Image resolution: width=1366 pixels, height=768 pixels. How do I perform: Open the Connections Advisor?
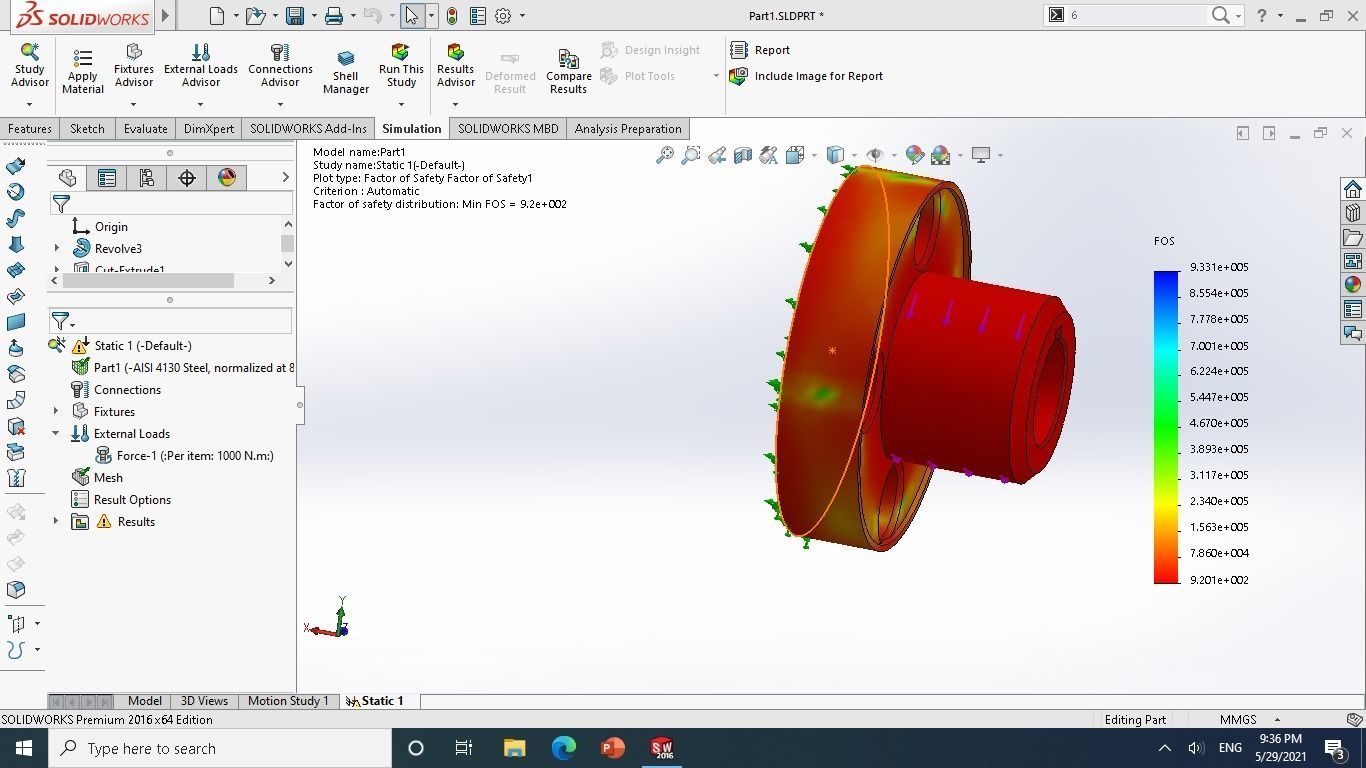[280, 66]
